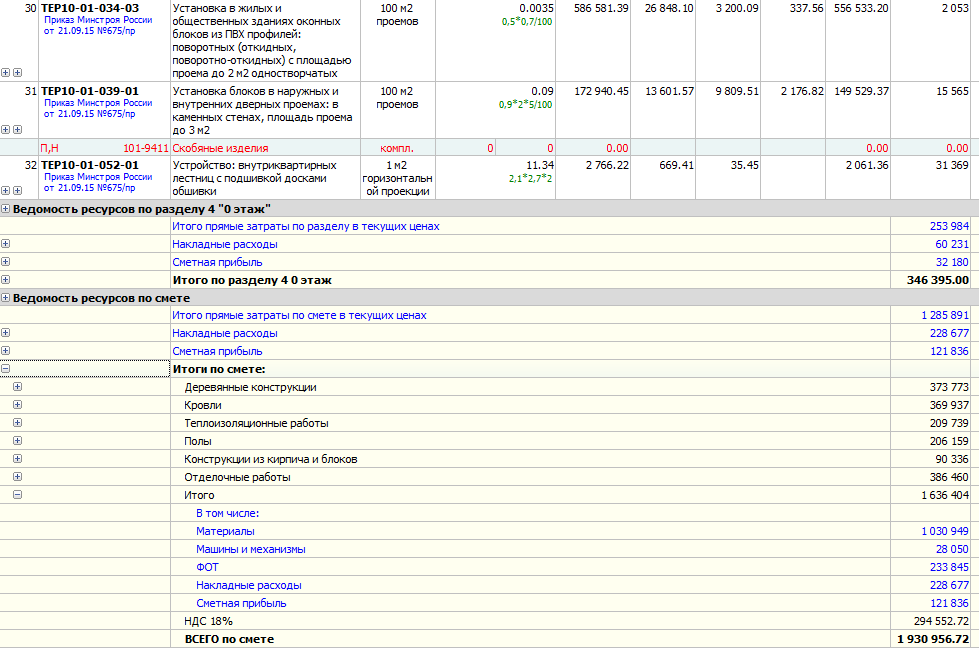Expand the "Деревянные конструкции" totals row
Viewport: 979px width, 656px height.
point(17,387)
